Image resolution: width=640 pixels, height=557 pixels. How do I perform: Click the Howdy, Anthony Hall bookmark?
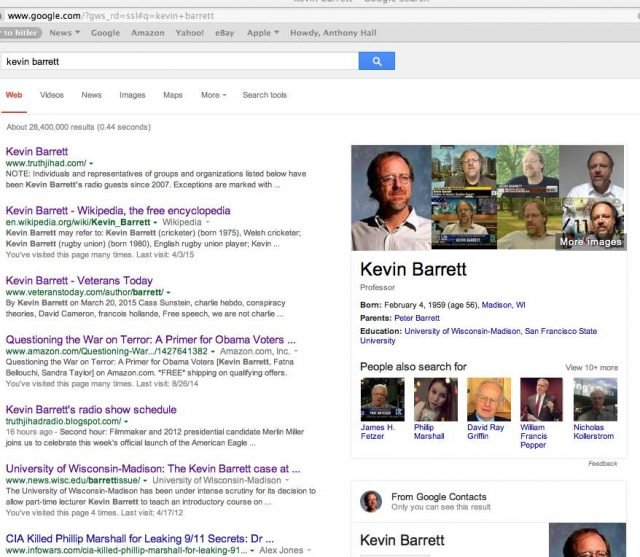[333, 33]
